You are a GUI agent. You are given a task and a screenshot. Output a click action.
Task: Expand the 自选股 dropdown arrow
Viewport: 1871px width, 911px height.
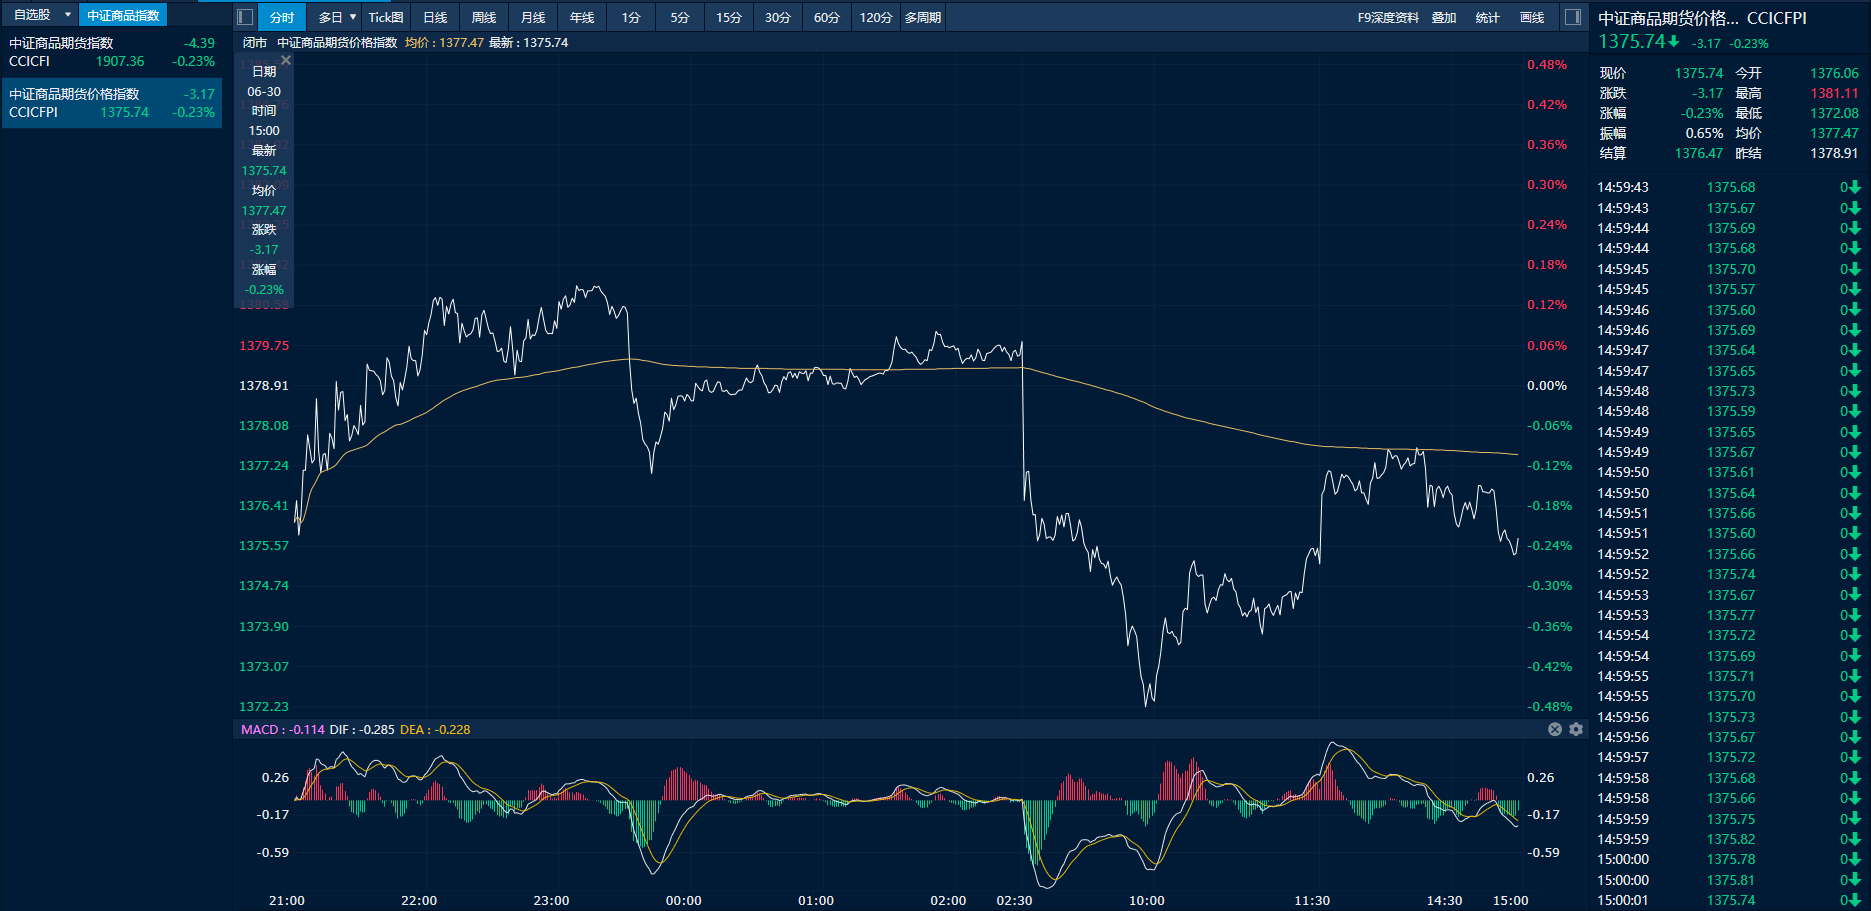coord(68,15)
